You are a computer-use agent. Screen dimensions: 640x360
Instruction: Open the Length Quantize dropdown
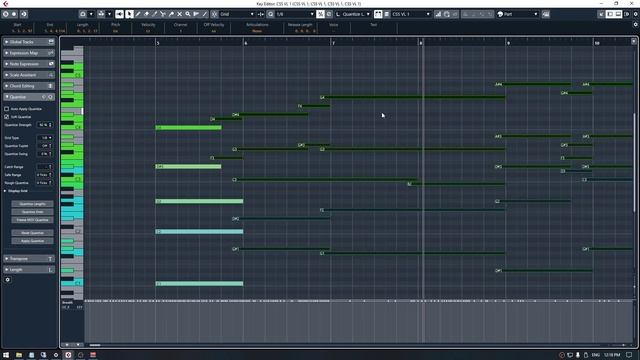[x=353, y=14]
